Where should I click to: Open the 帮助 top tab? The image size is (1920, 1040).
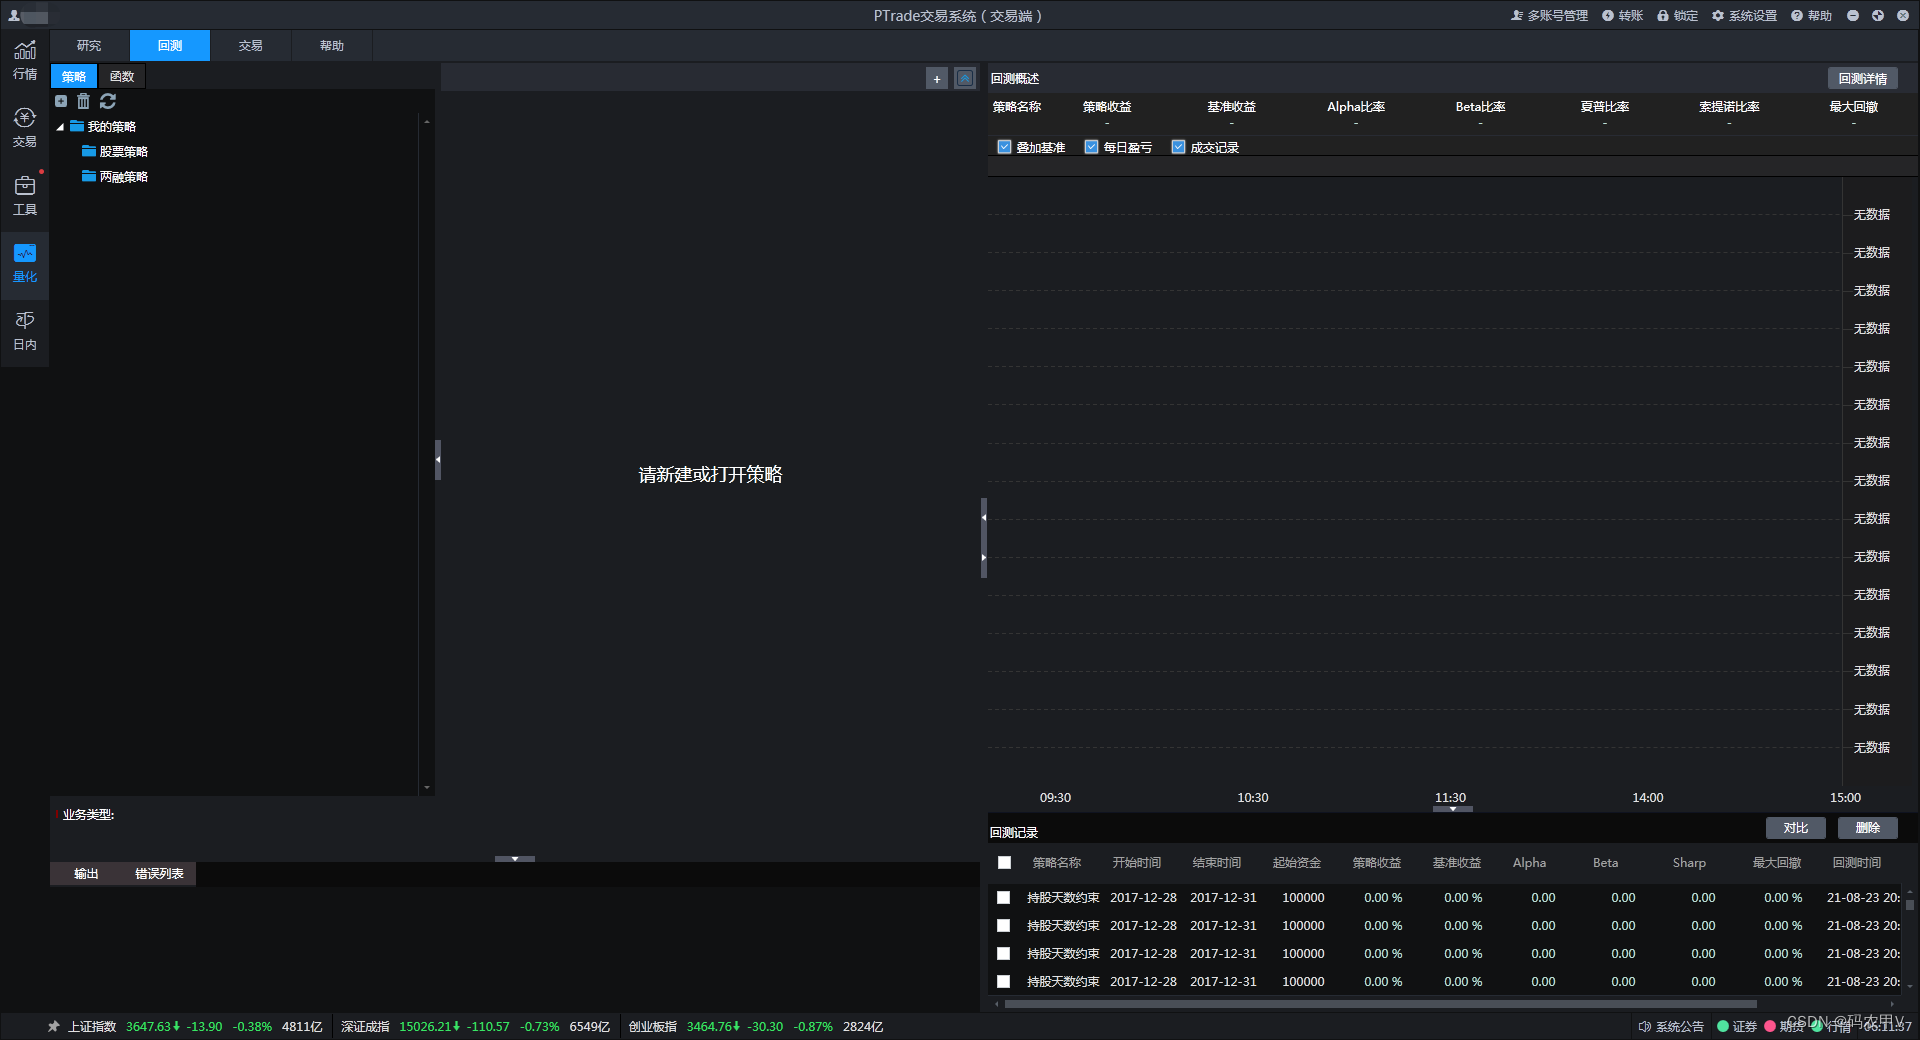(332, 46)
